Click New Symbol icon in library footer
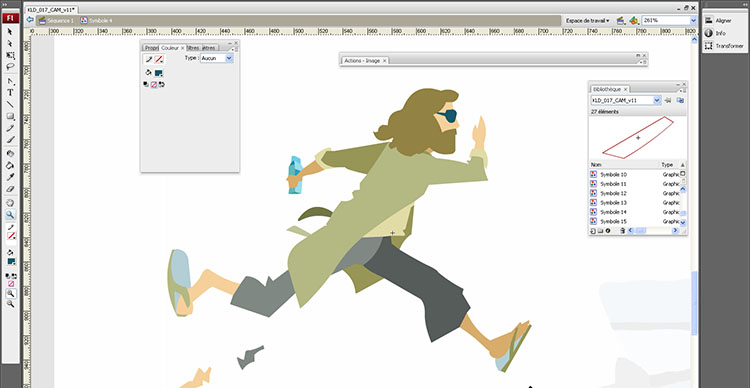The height and width of the screenshot is (388, 750). point(593,231)
